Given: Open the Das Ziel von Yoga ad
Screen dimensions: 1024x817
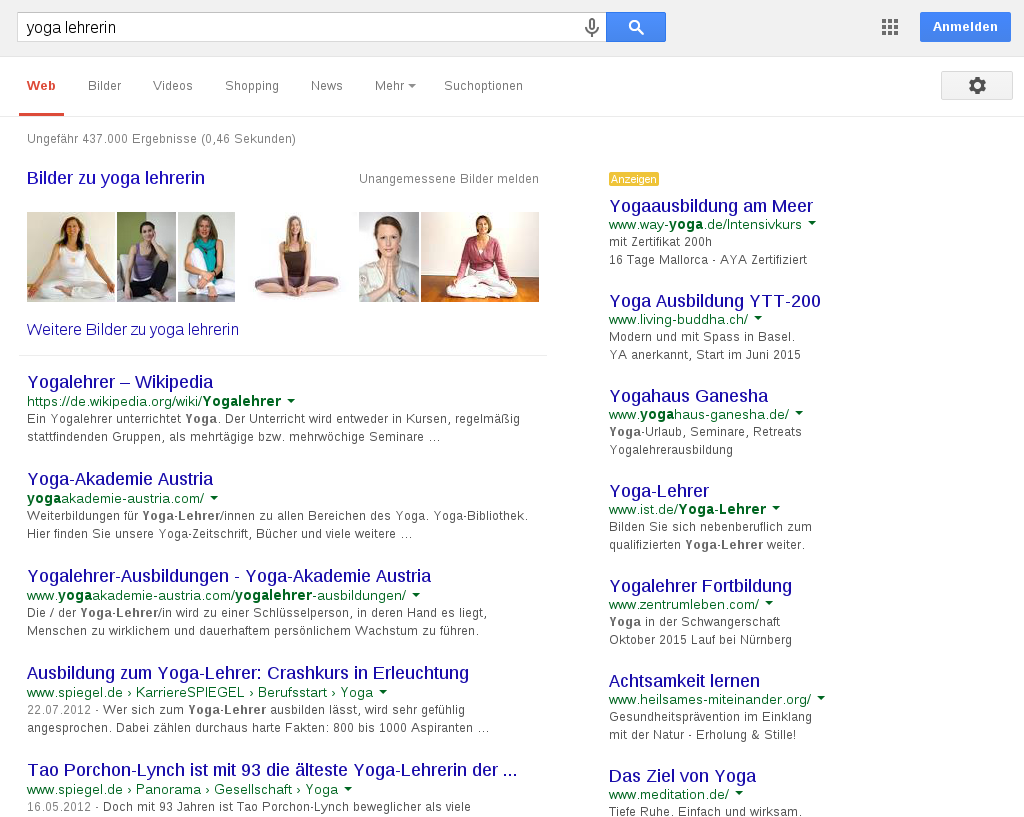Looking at the screenshot, I should coord(682,776).
